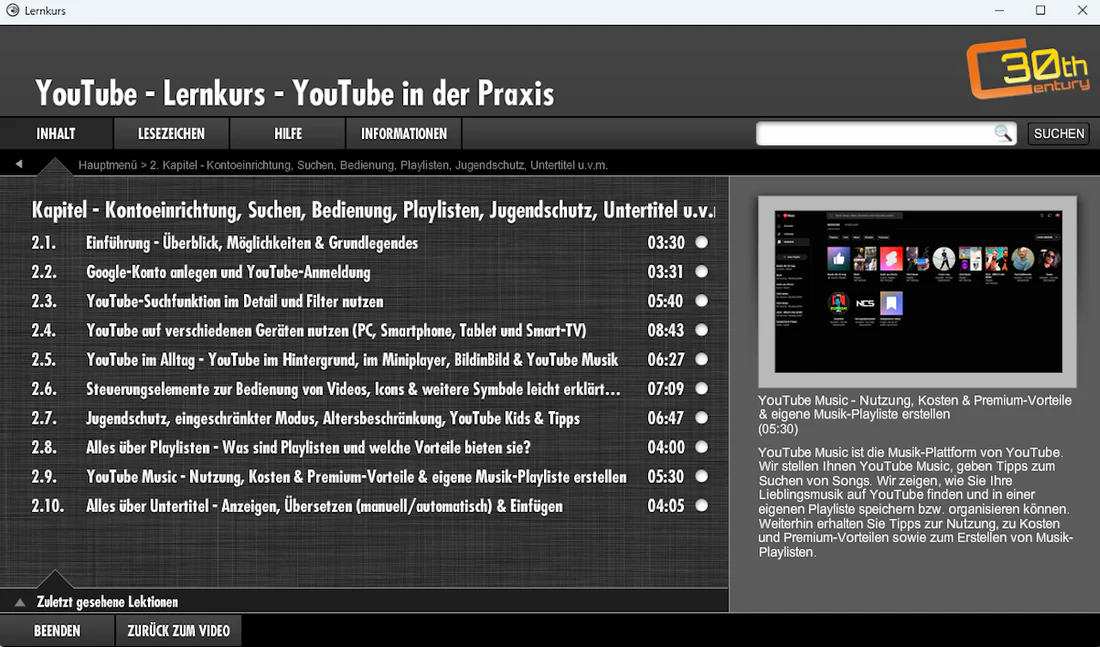Open the INFORMATIONEN tab
The image size is (1100, 647).
click(403, 132)
